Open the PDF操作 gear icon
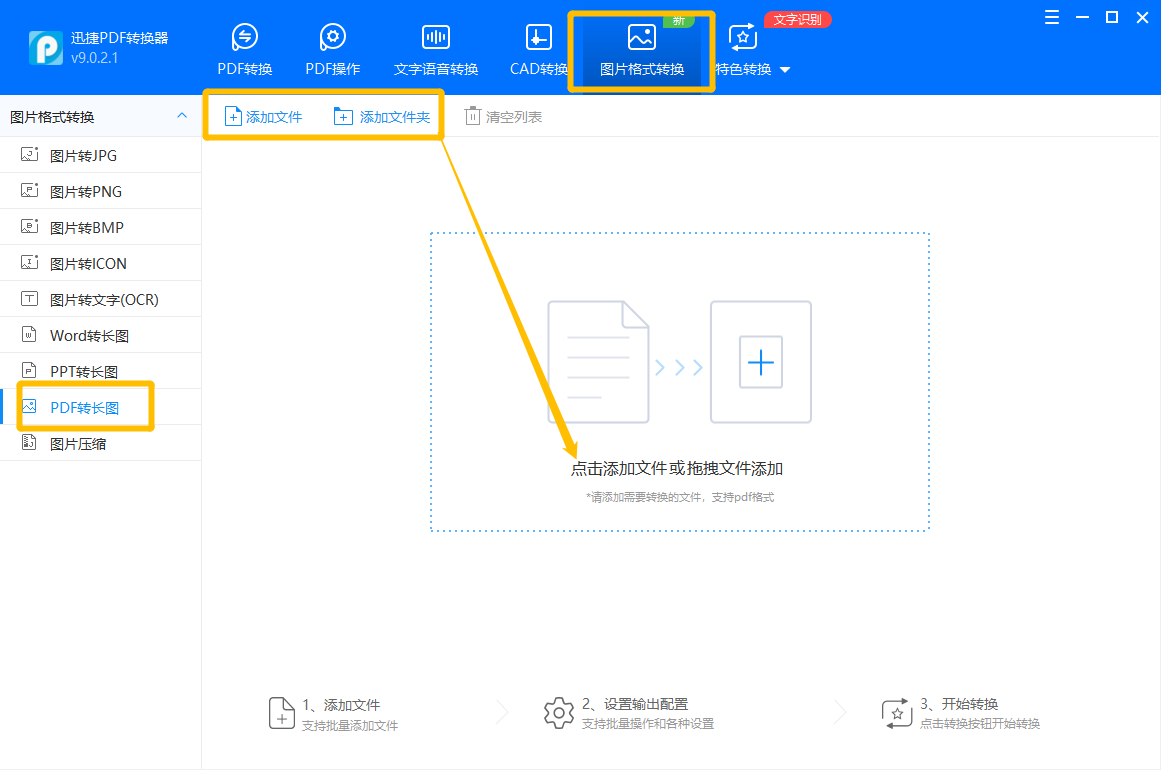The width and height of the screenshot is (1161, 770). tap(332, 36)
